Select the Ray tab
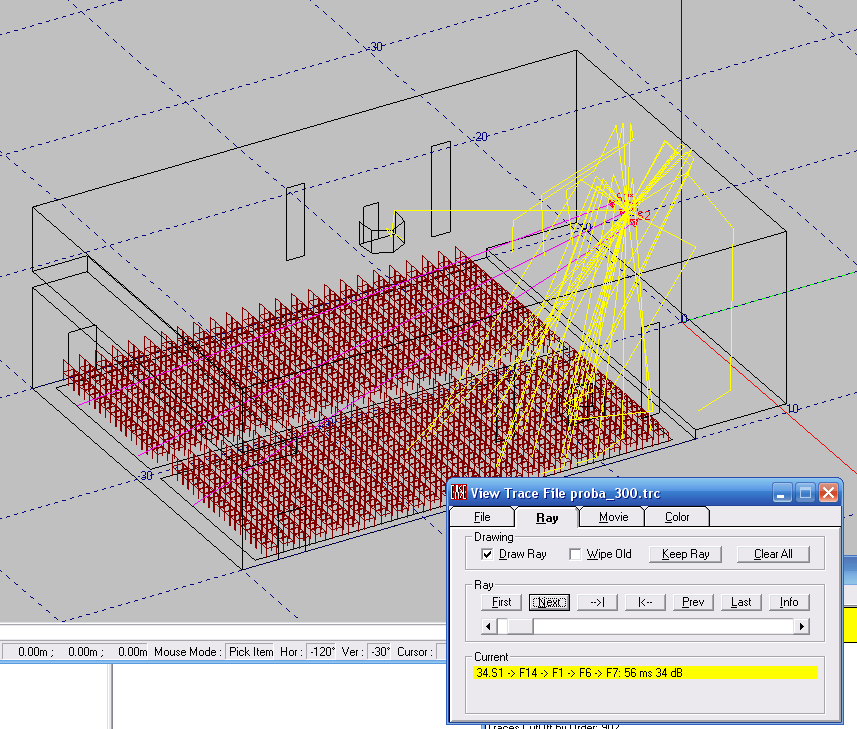 point(547,518)
